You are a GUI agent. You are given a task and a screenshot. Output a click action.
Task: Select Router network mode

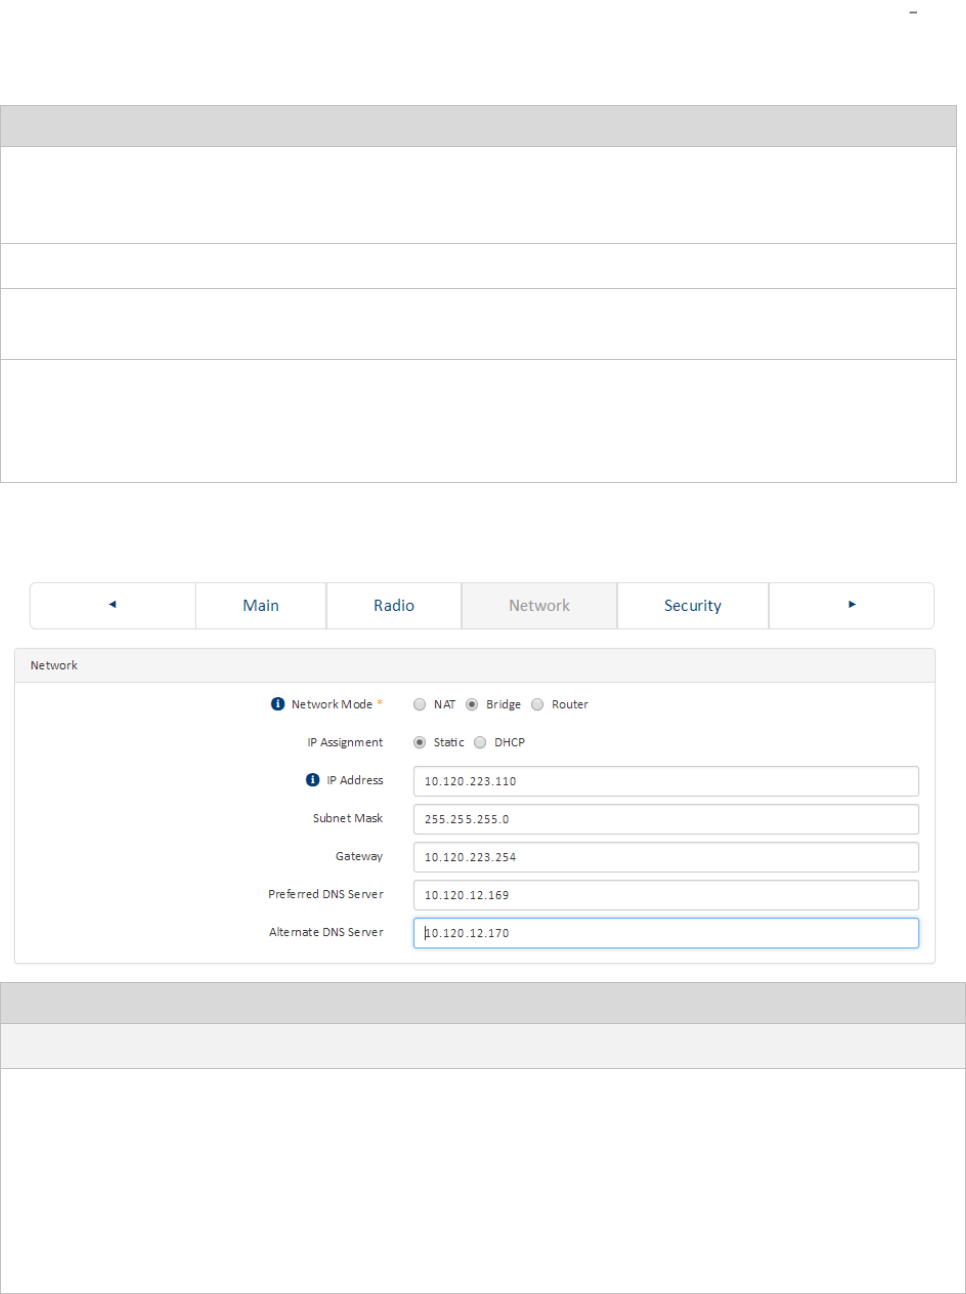click(x=538, y=705)
